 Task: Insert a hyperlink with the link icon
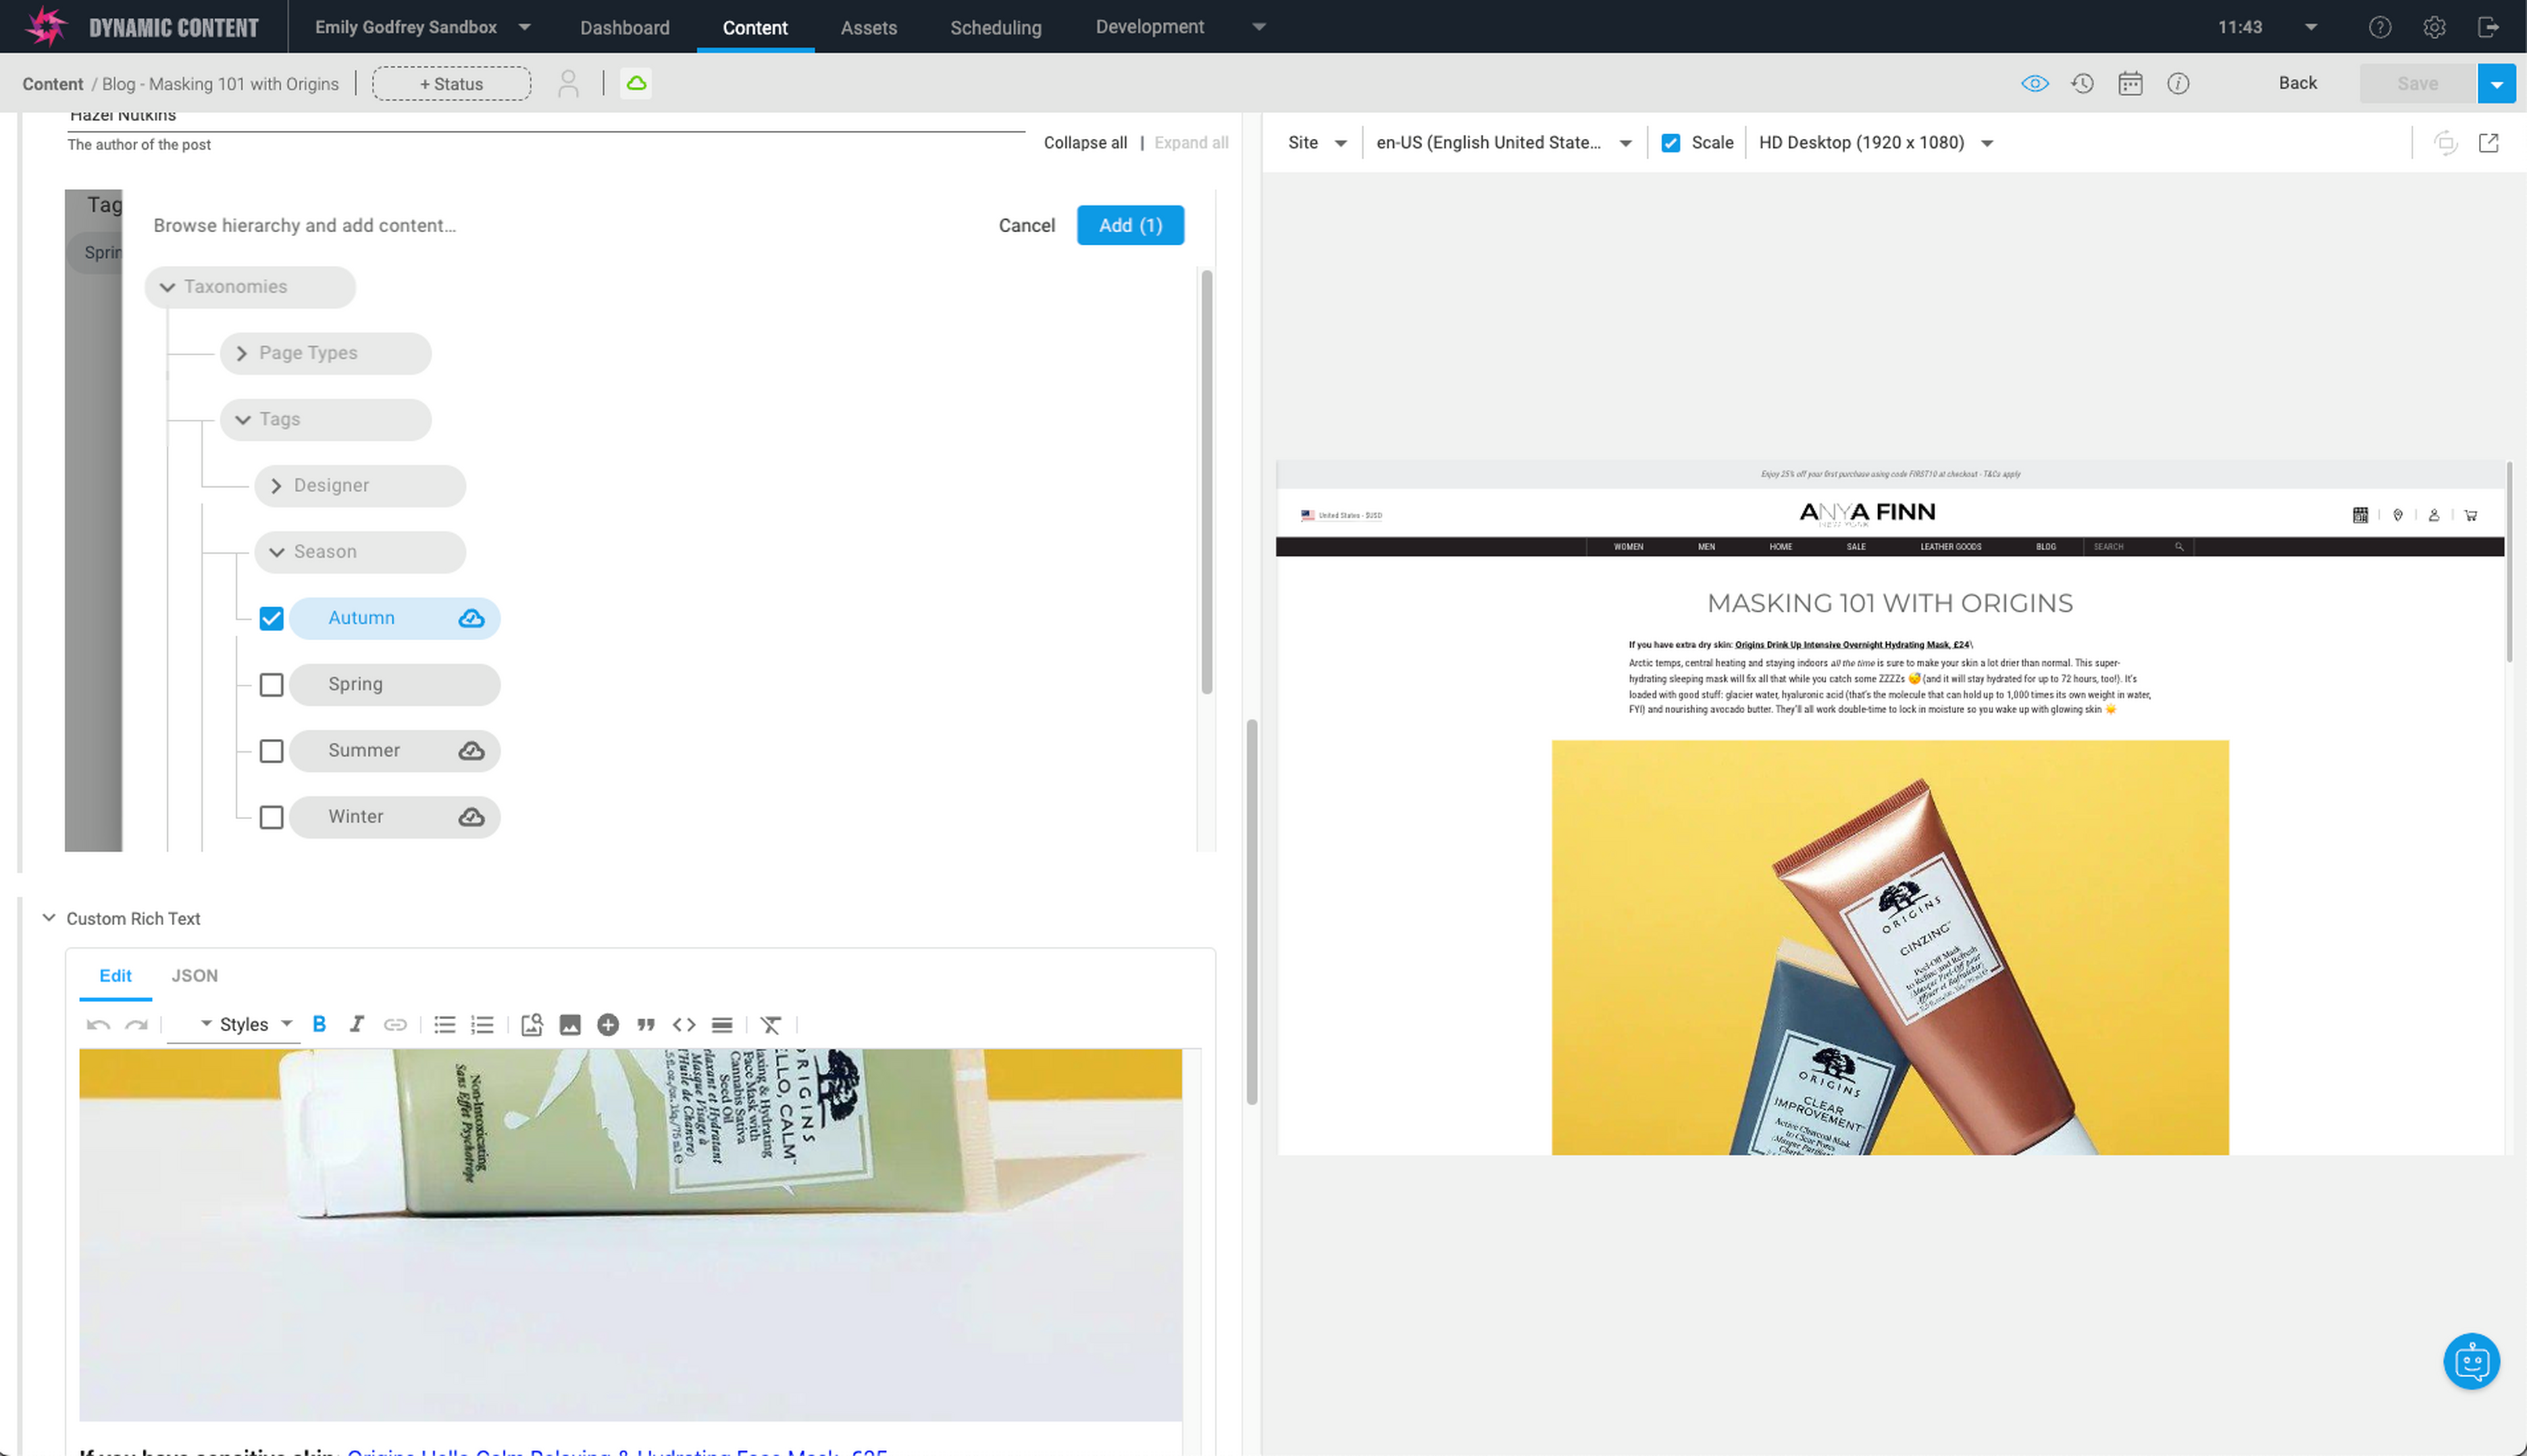coord(395,1024)
